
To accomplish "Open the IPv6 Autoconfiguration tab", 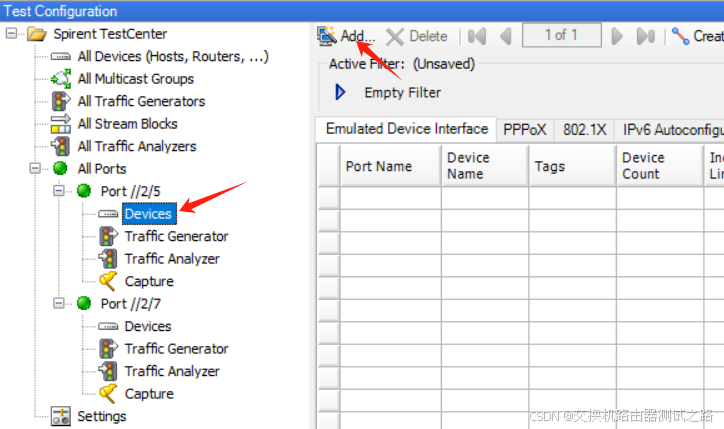I will (x=670, y=129).
